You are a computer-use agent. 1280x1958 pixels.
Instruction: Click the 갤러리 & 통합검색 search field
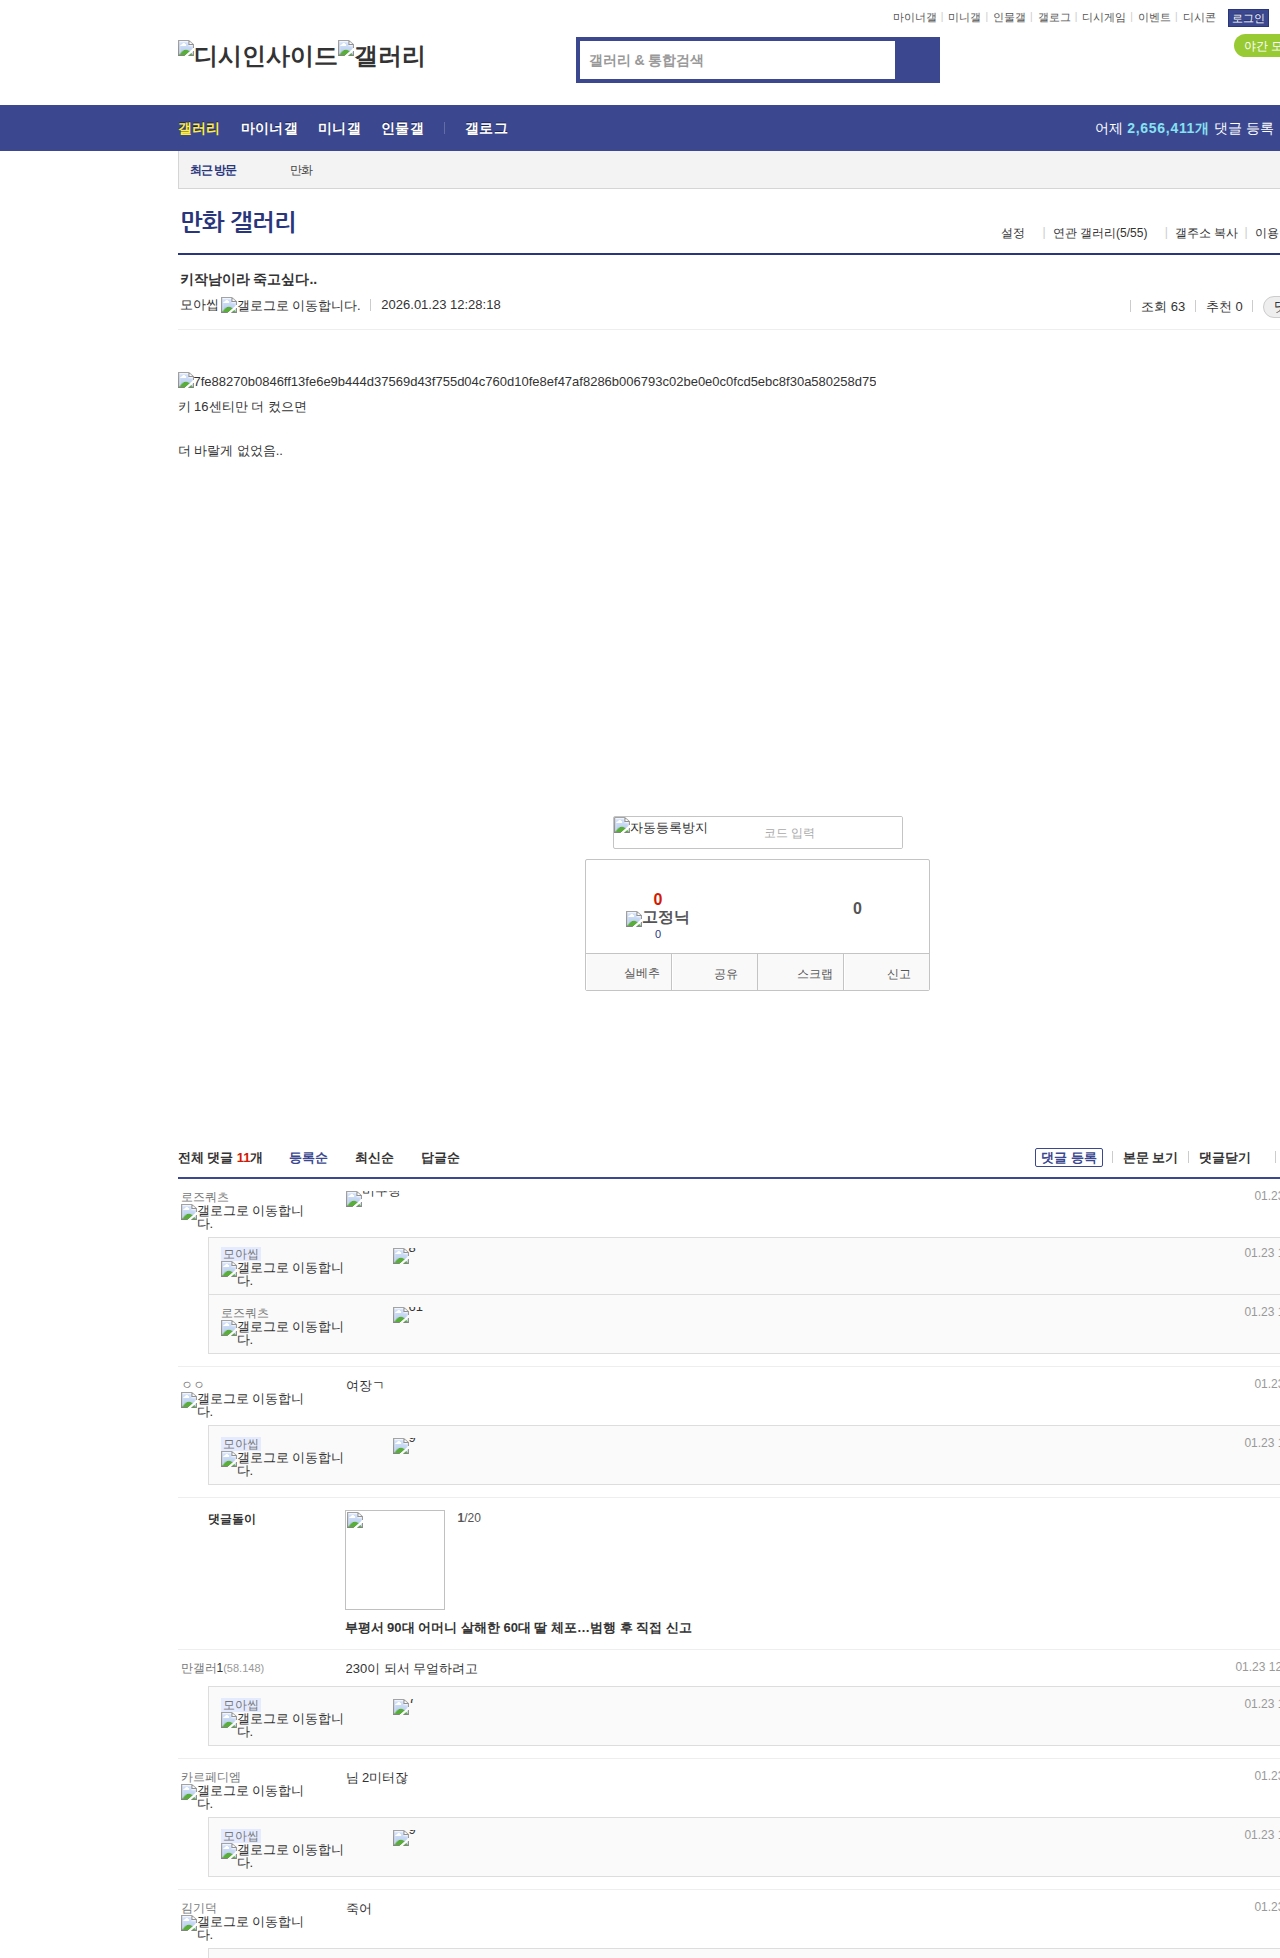737,60
